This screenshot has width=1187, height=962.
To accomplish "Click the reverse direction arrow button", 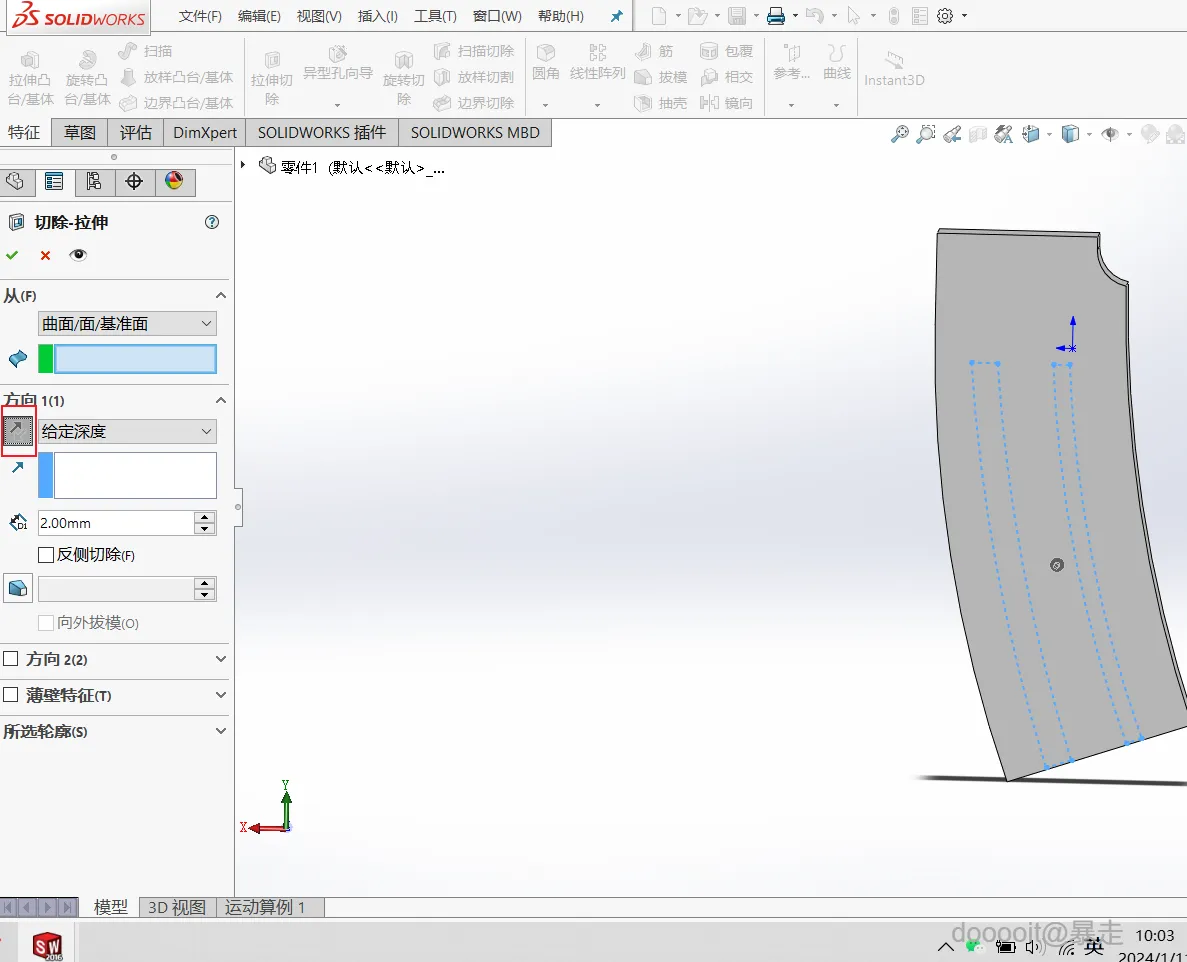I will tap(18, 431).
